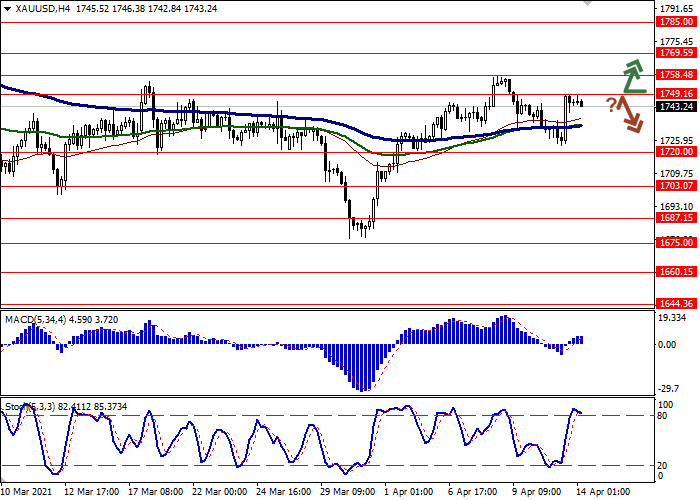Click the 1785.00 red price level label

pos(676,22)
